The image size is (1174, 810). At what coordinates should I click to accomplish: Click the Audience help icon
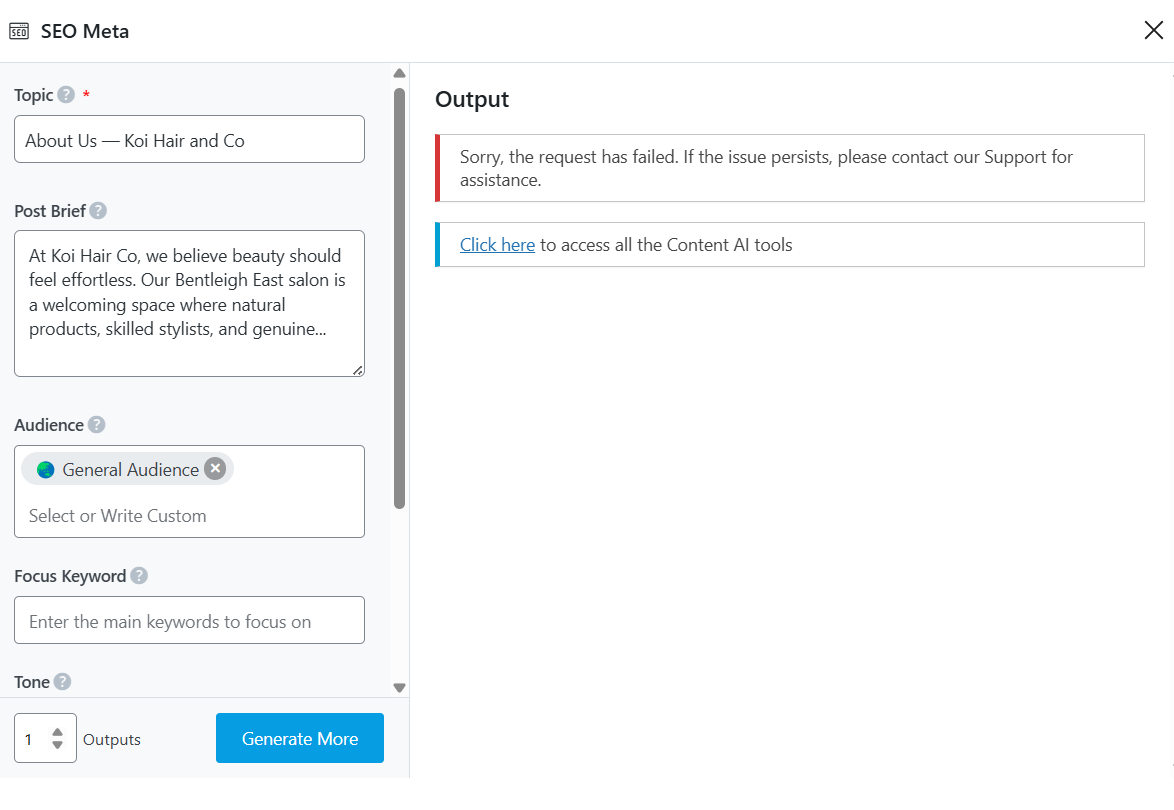click(96, 425)
